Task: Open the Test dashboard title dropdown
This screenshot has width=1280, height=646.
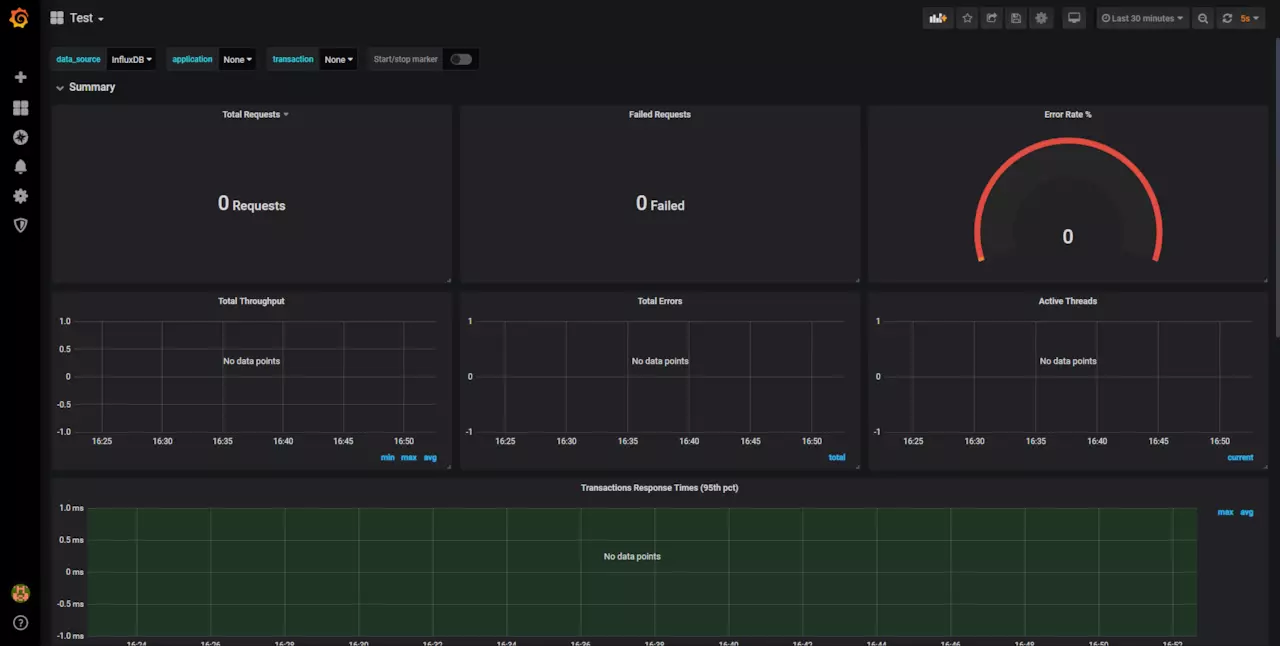Action: click(87, 18)
